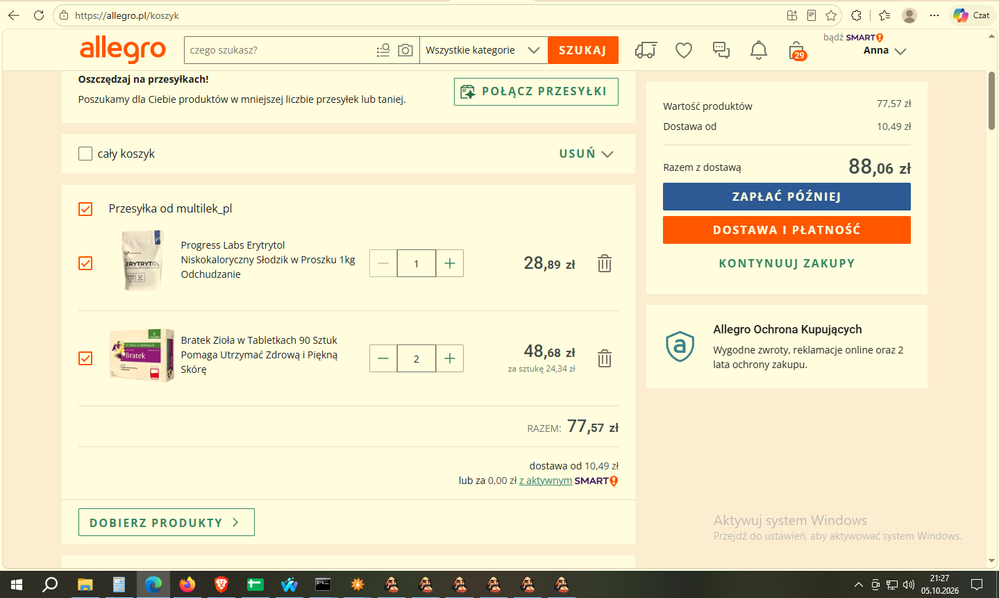Open Copilot chat in browser toolbar

coord(971,15)
